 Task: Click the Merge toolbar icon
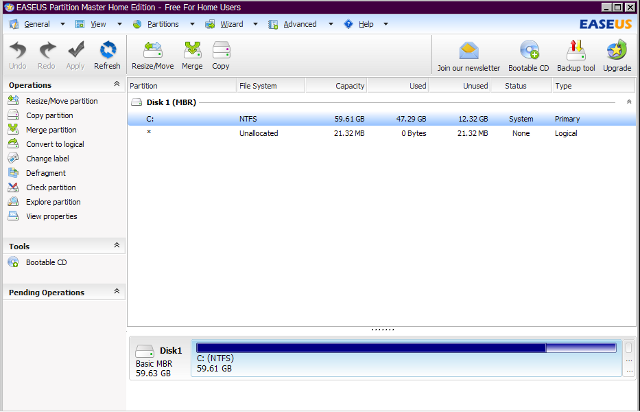point(192,55)
